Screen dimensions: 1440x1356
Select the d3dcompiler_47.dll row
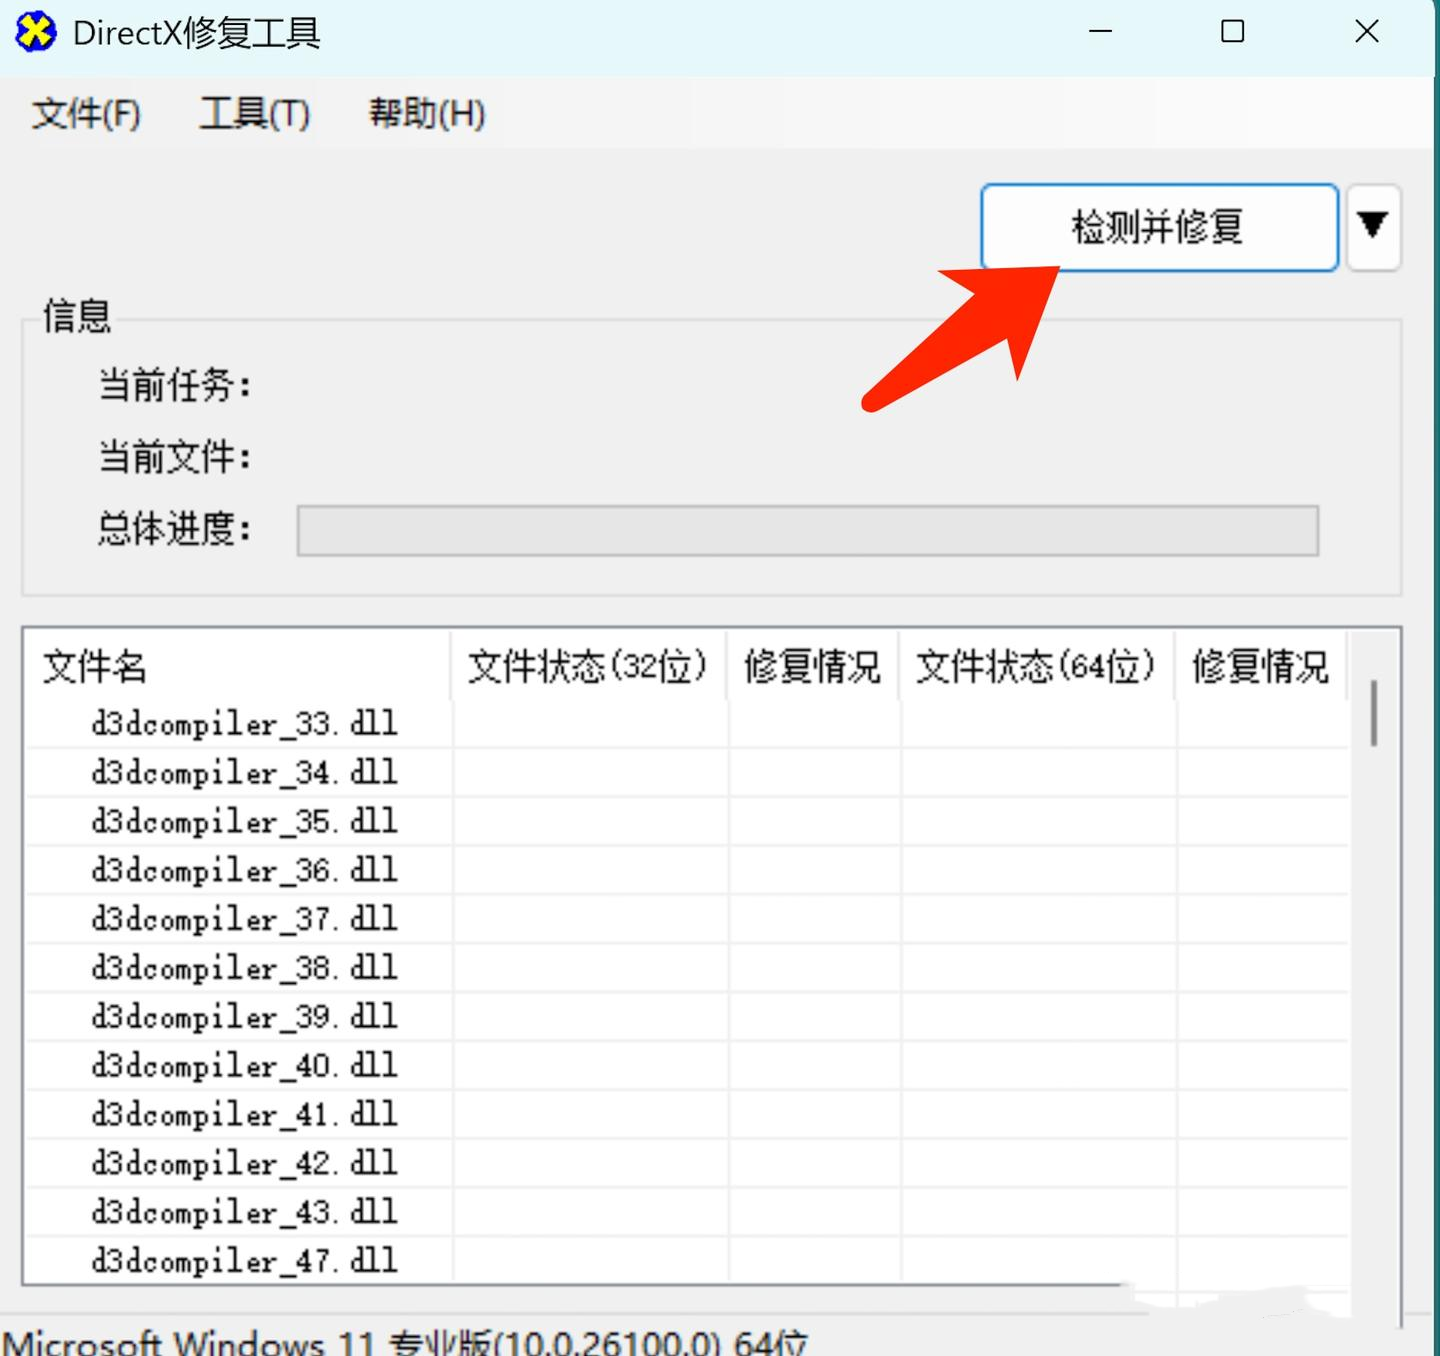point(687,1260)
